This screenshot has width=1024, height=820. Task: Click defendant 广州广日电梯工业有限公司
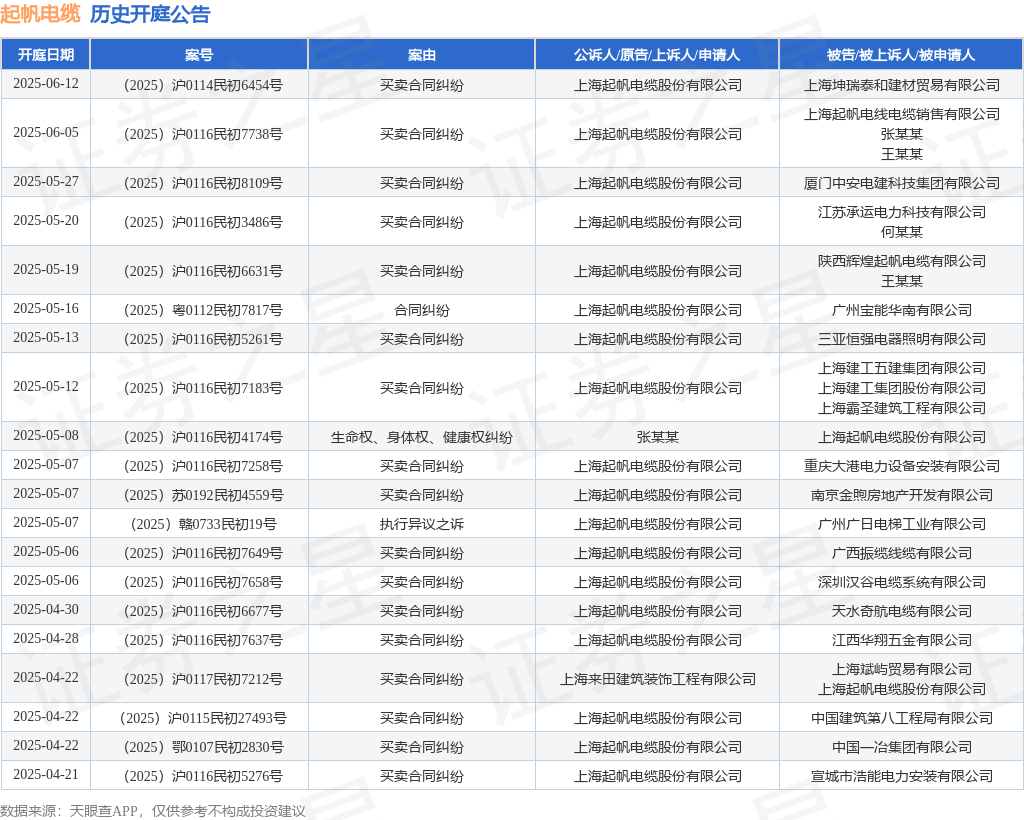coord(902,524)
